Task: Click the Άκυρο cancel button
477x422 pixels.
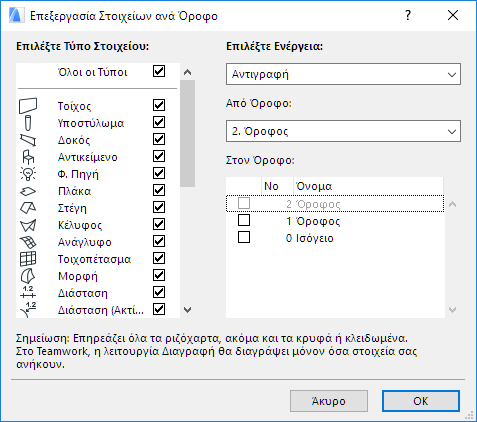Action: click(329, 401)
